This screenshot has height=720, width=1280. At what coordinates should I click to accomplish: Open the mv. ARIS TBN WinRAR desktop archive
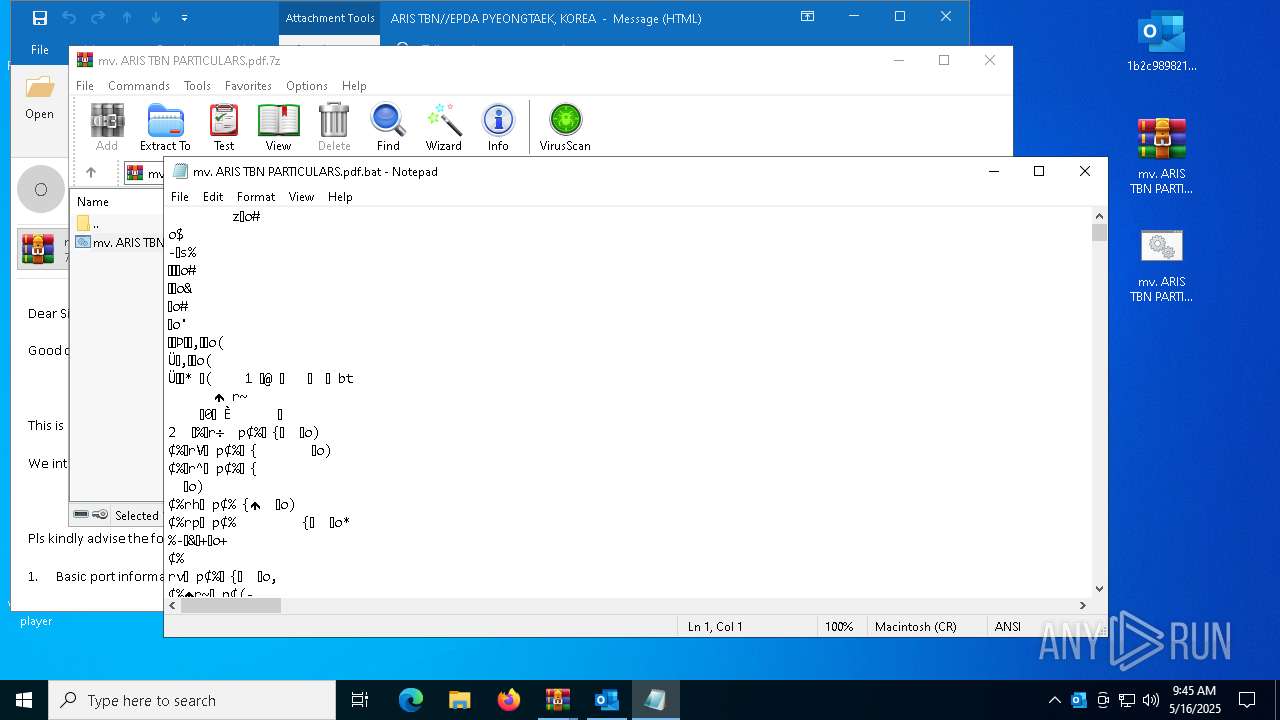(1161, 156)
